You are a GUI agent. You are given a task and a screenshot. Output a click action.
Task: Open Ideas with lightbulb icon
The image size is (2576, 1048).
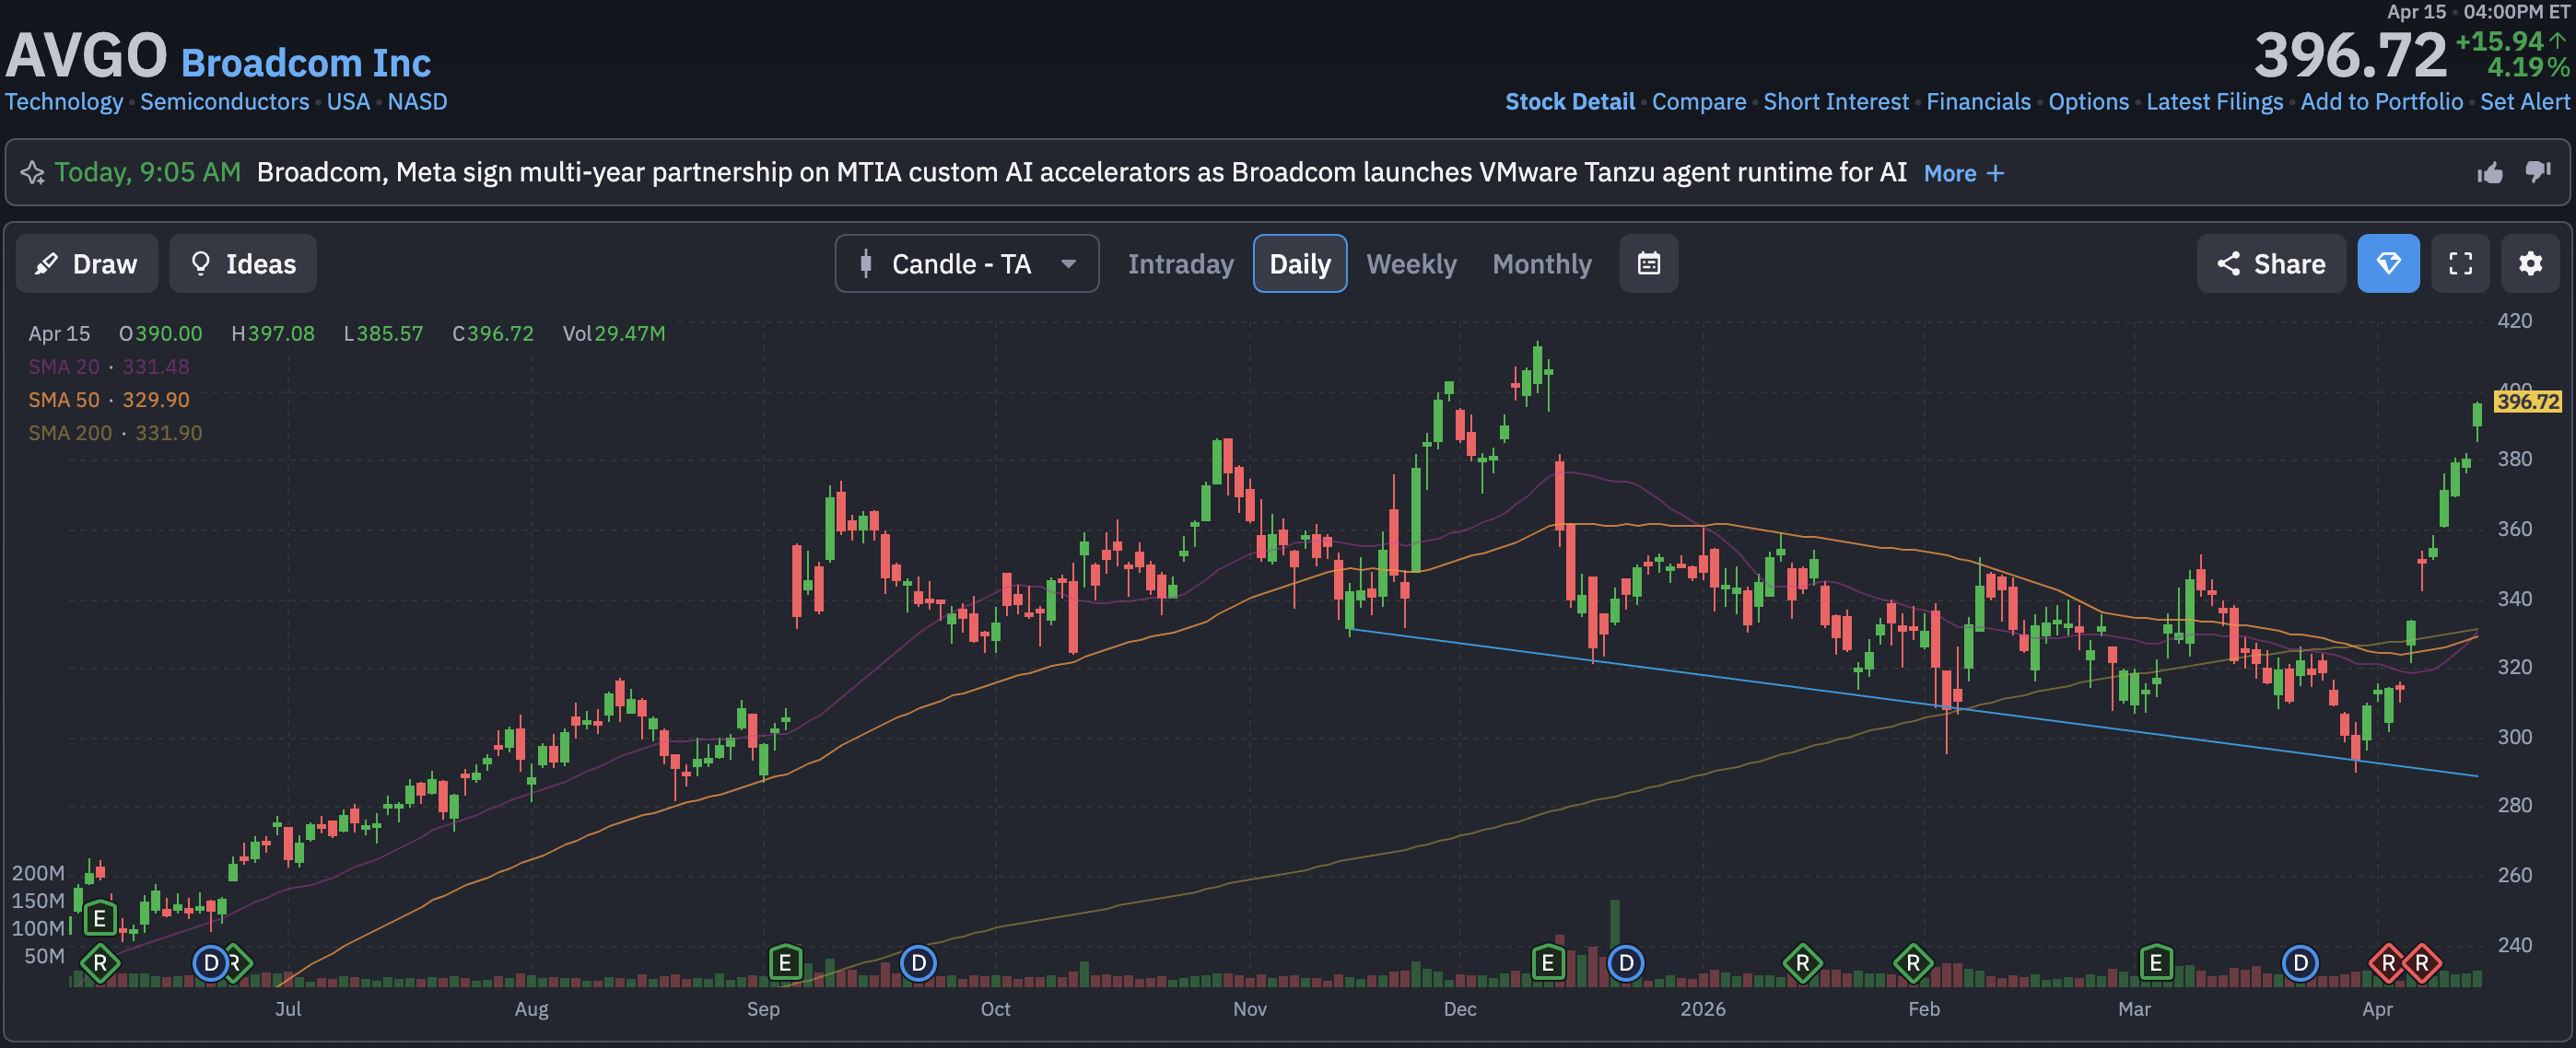click(x=243, y=263)
